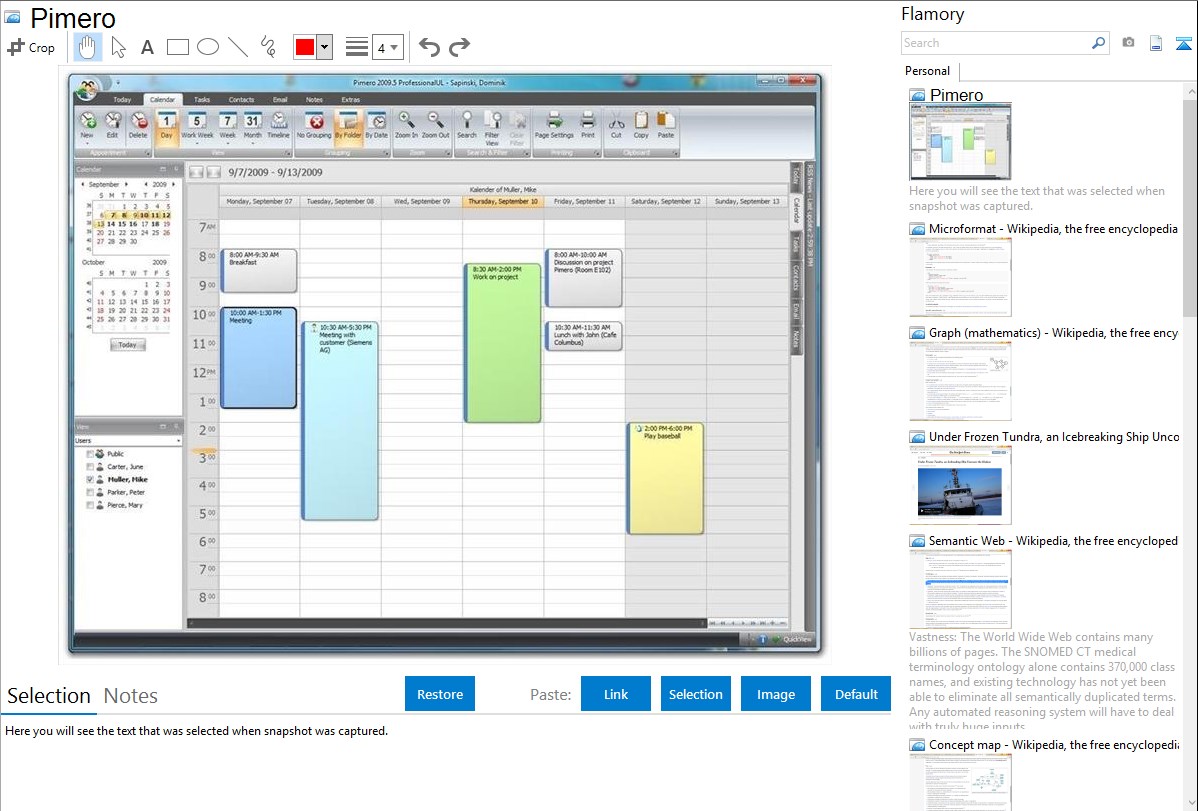Select the Breakfast appointment on Monday
1198x811 pixels.
click(x=259, y=271)
